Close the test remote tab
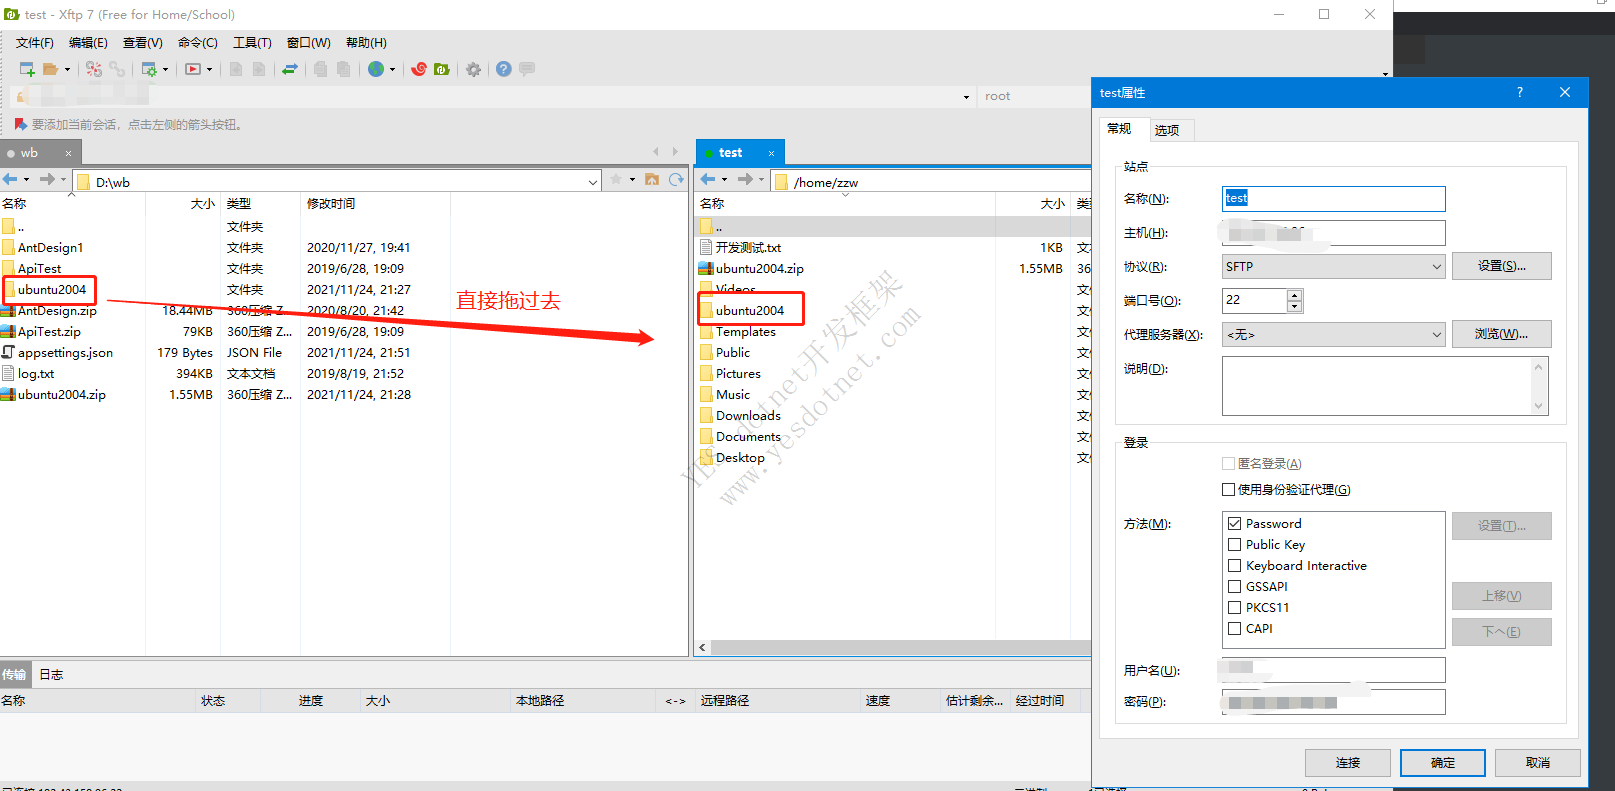Screen dimensions: 1615x791 (771, 153)
